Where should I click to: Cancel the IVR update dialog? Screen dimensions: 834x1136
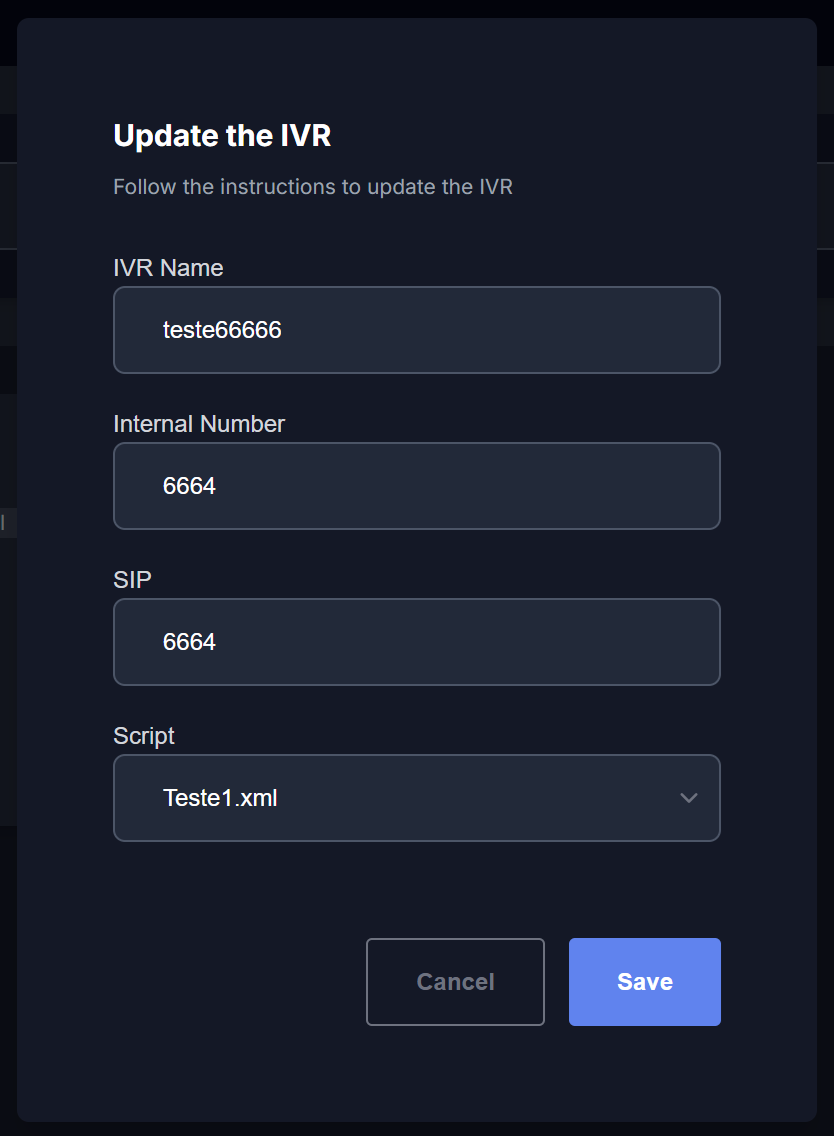(x=455, y=982)
